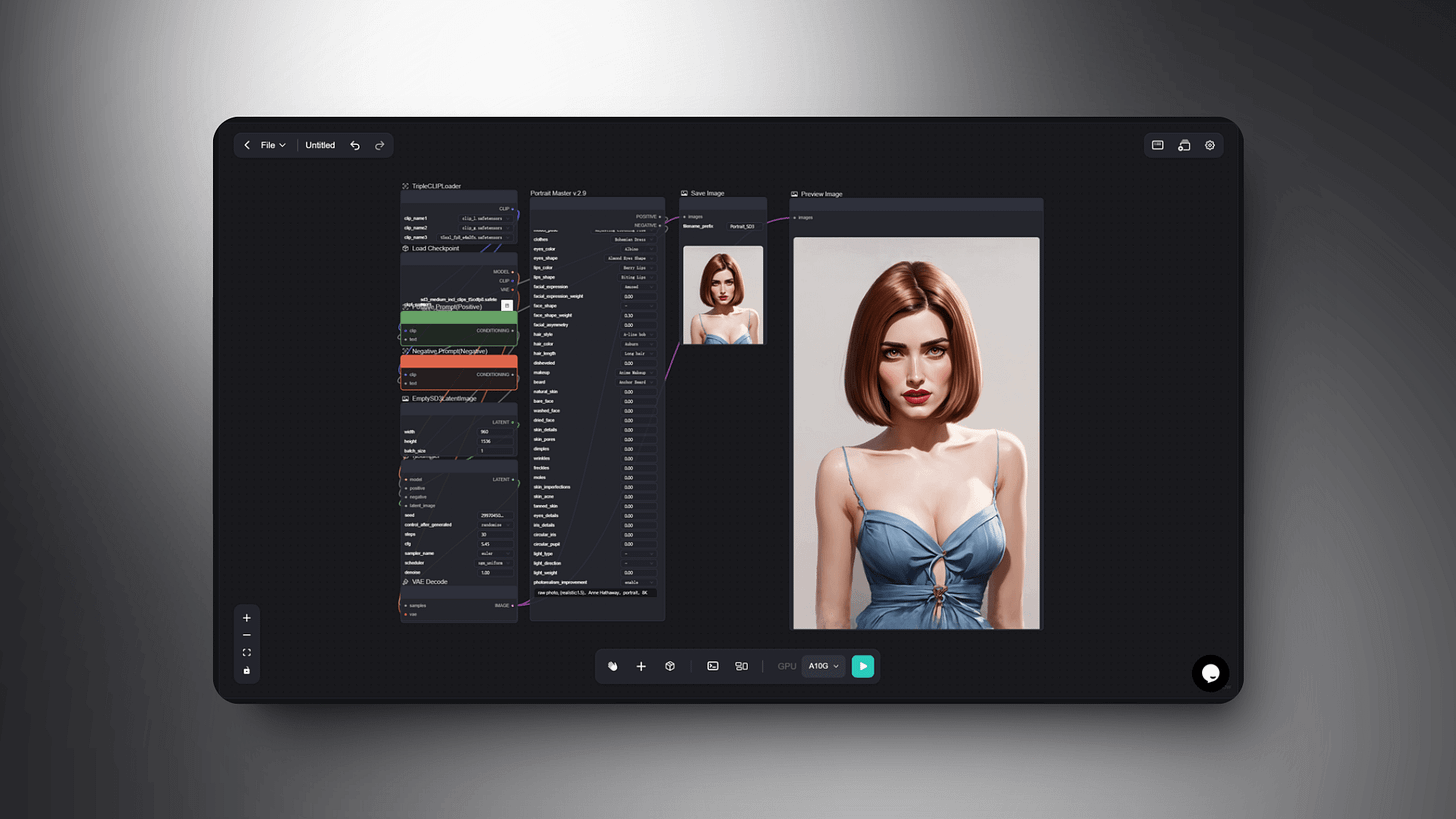Open beard Anchor Beard dropdown
The height and width of the screenshot is (819, 1456).
point(637,382)
